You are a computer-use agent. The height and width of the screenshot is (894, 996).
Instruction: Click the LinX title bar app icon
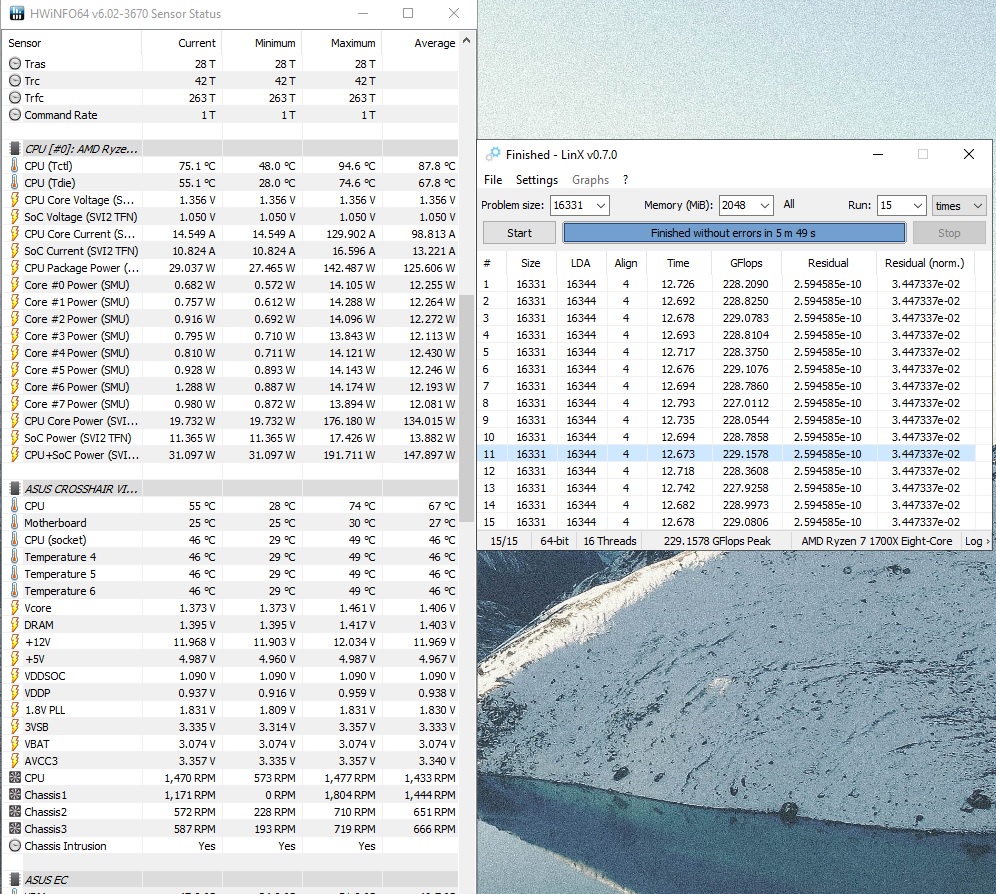pyautogui.click(x=493, y=154)
